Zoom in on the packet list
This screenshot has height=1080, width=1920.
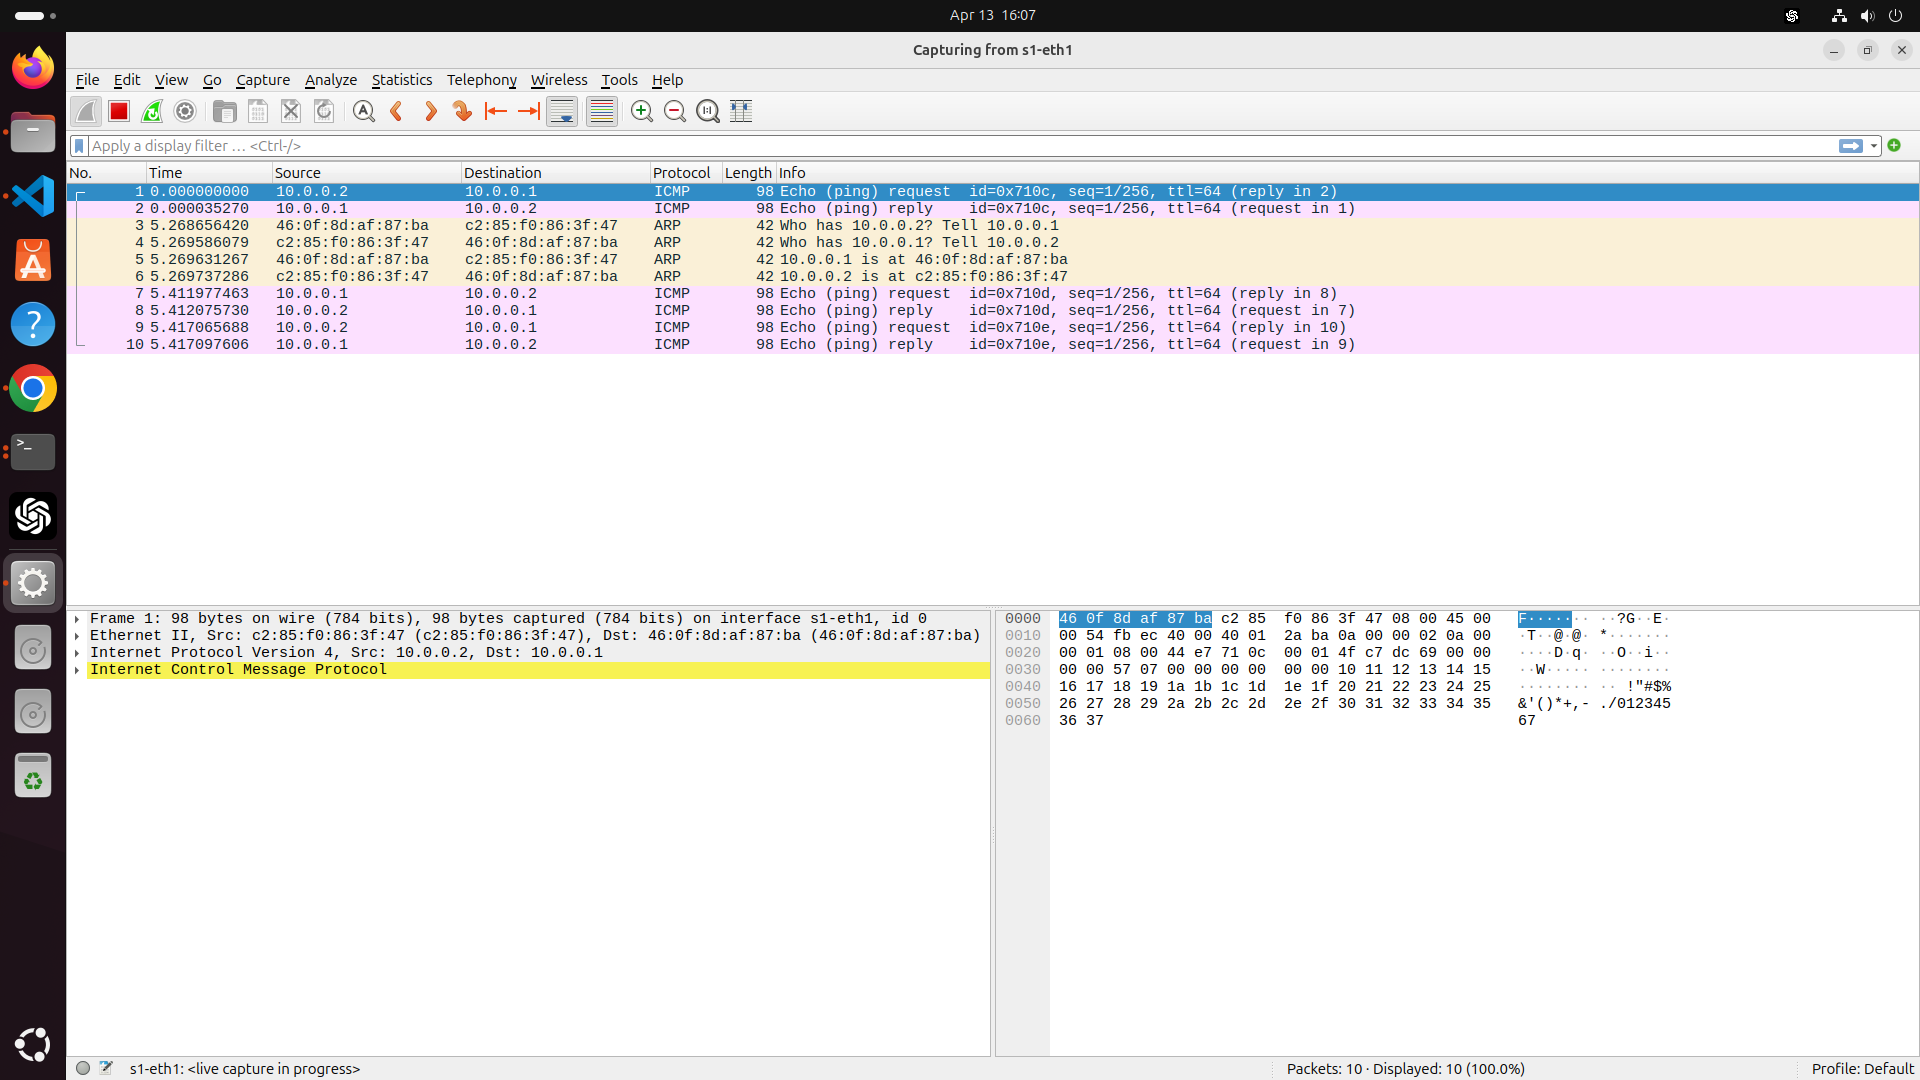641,111
